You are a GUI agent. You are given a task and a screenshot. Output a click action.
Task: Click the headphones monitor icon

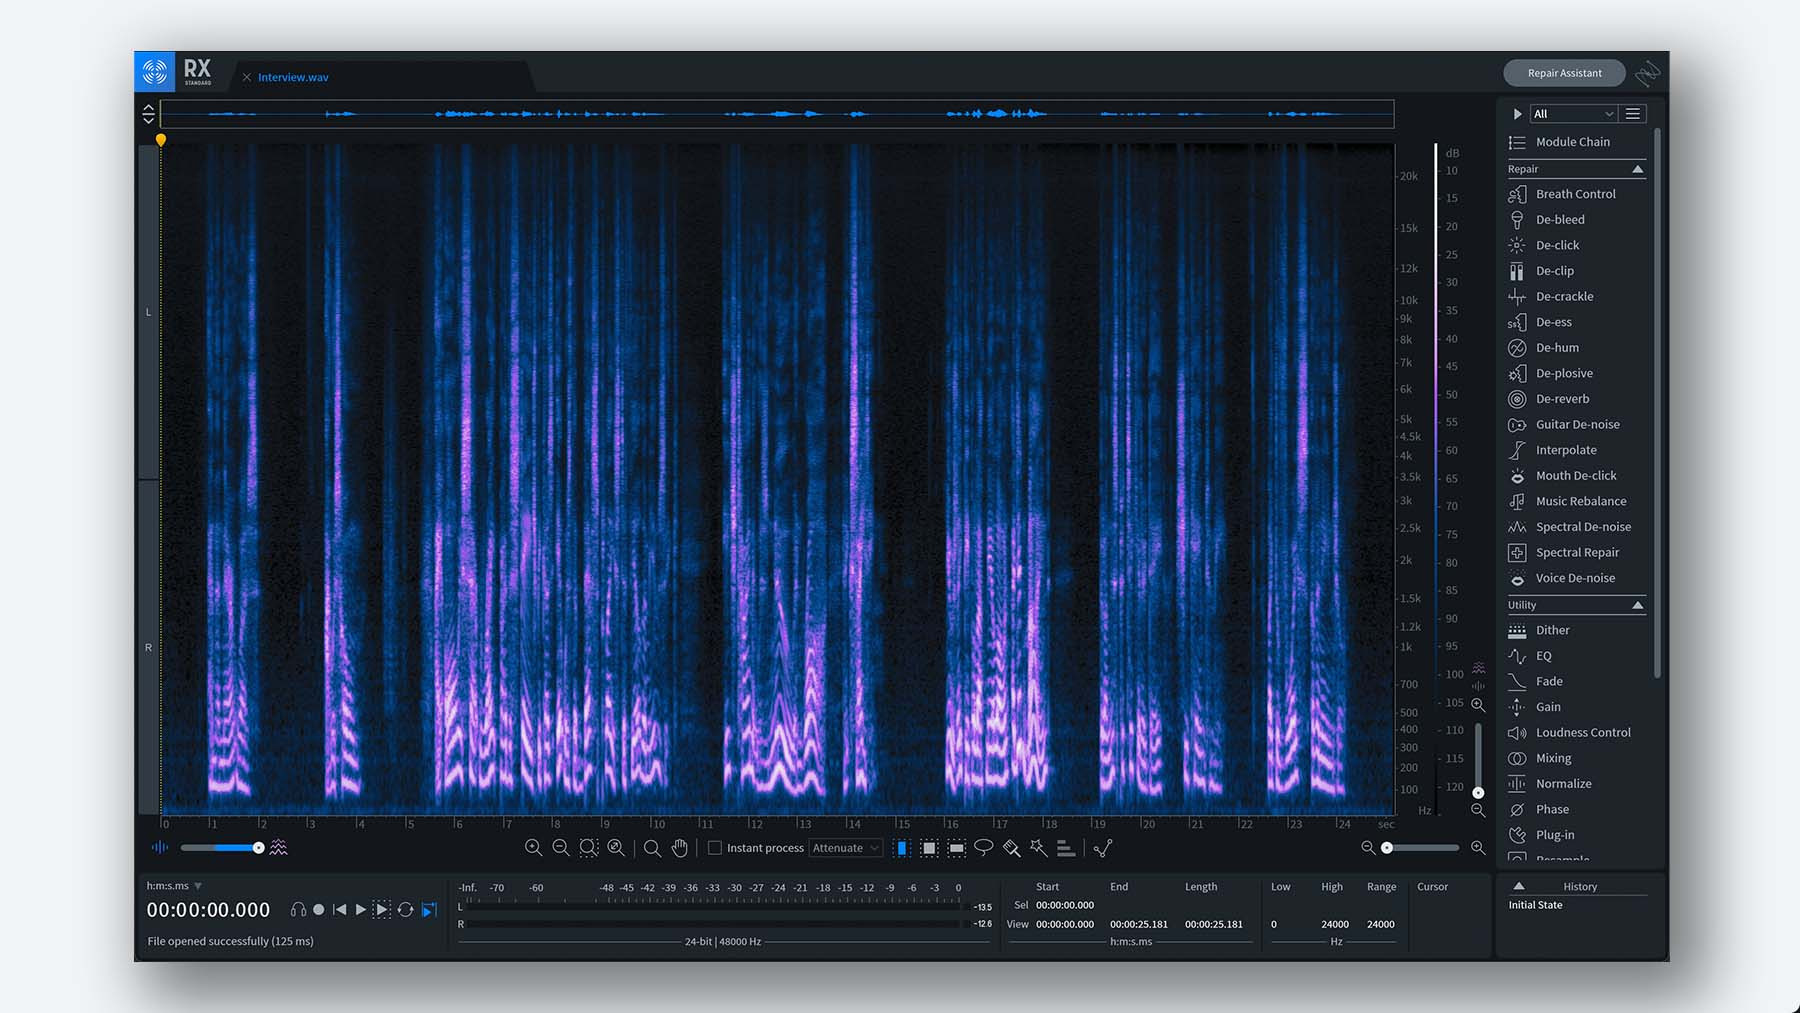pos(298,910)
